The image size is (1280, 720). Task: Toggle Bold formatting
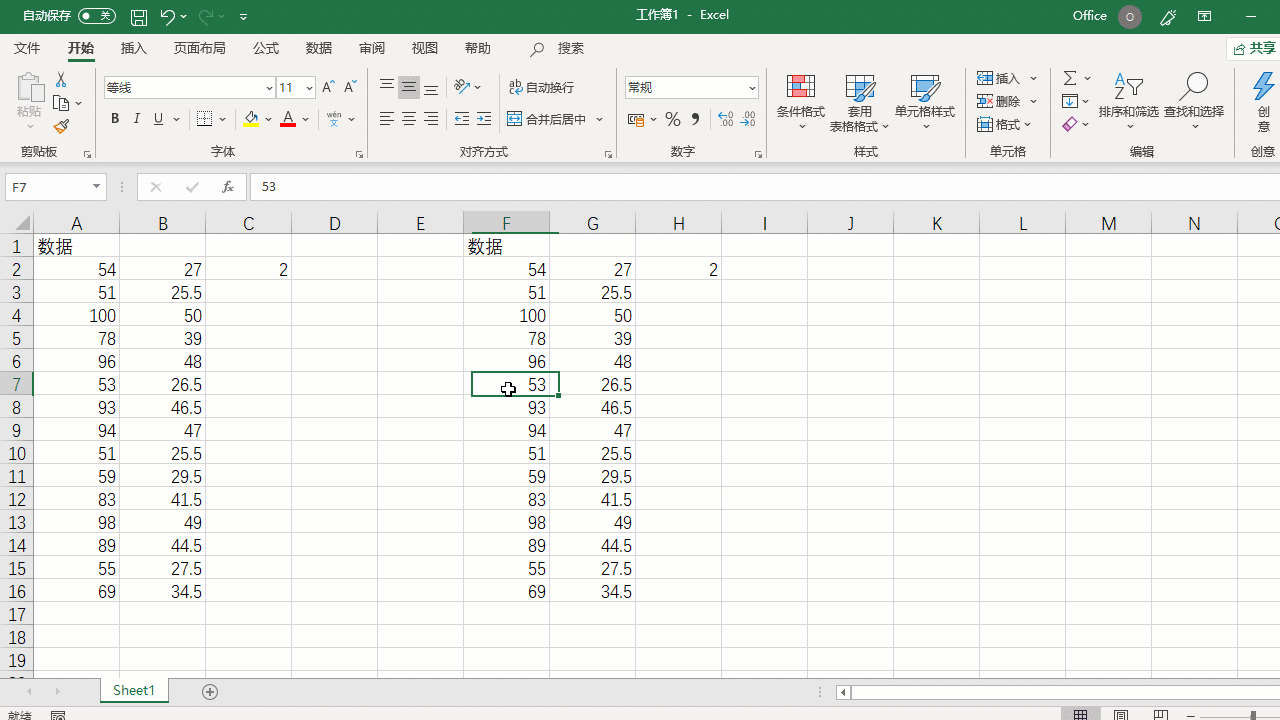coord(115,119)
